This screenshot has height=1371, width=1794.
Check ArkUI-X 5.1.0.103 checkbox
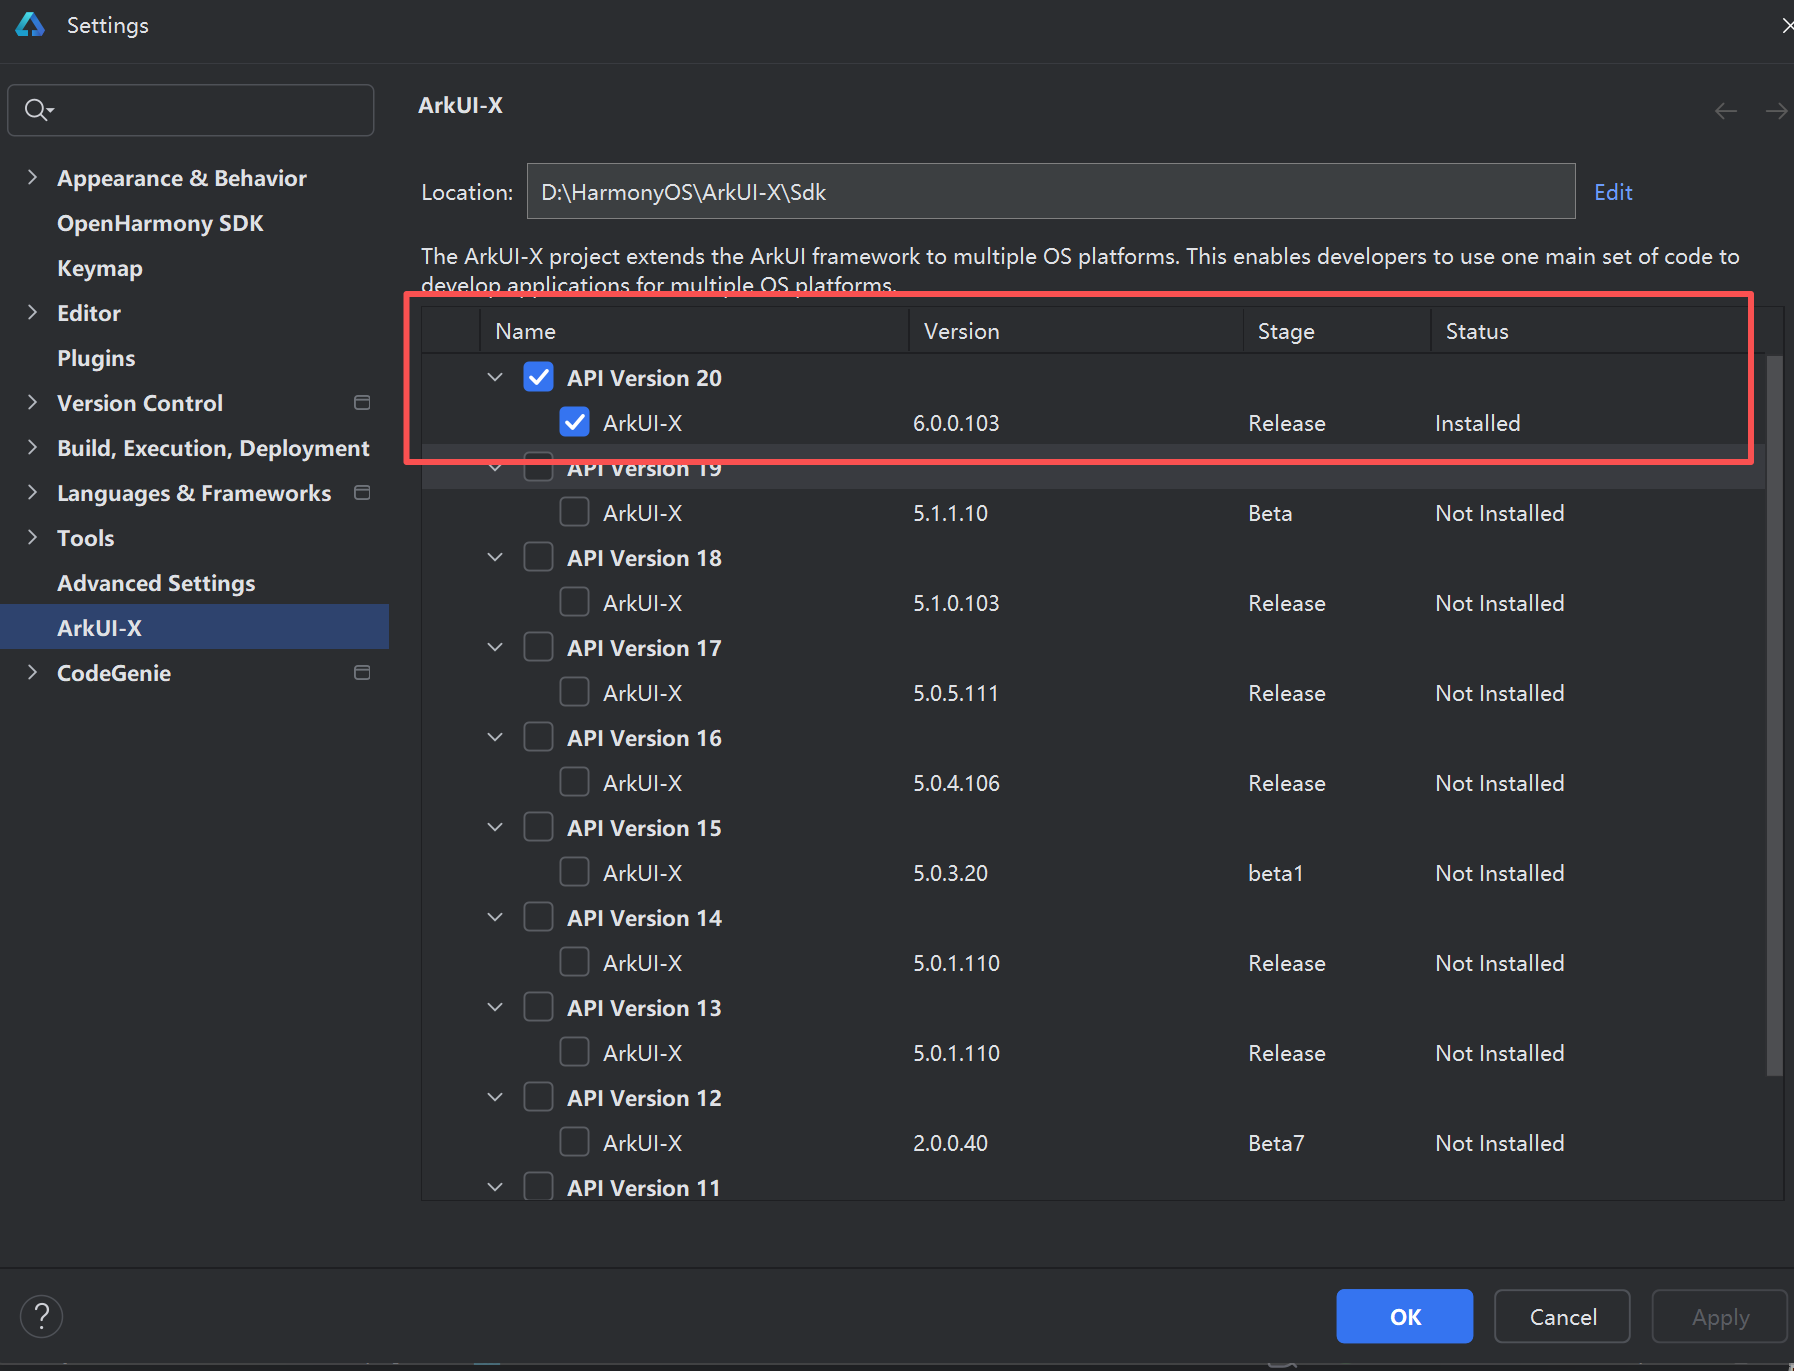(x=574, y=602)
